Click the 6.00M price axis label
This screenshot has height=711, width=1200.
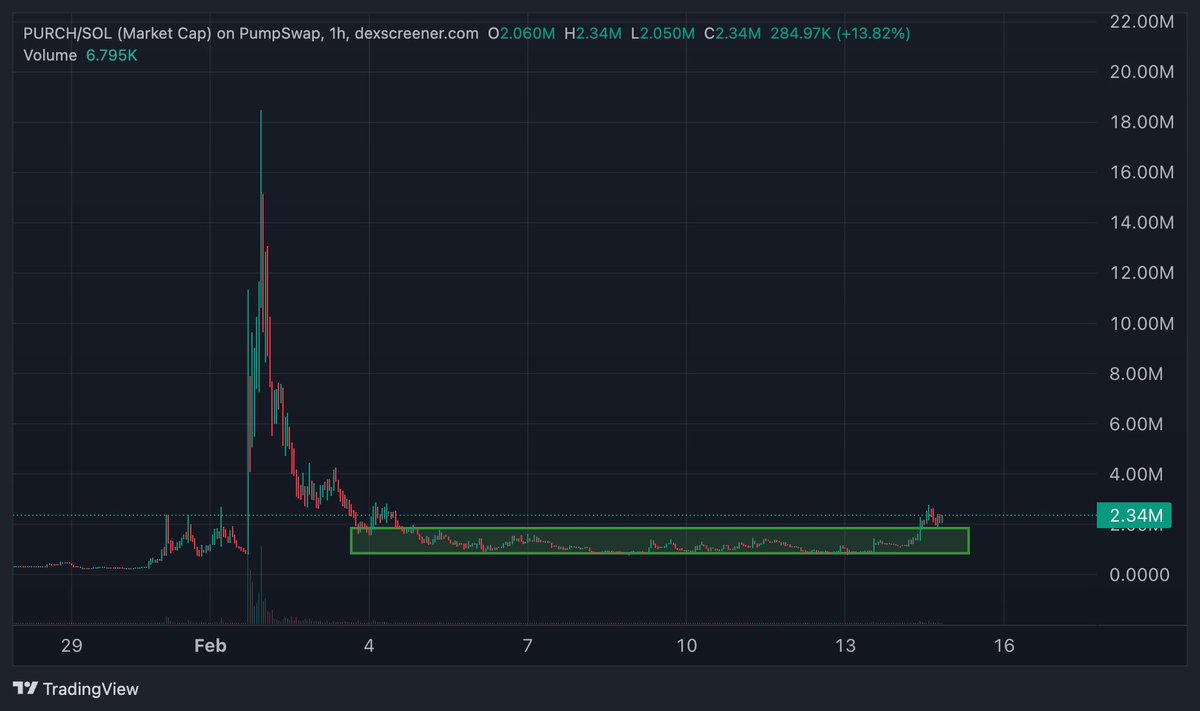coord(1137,424)
